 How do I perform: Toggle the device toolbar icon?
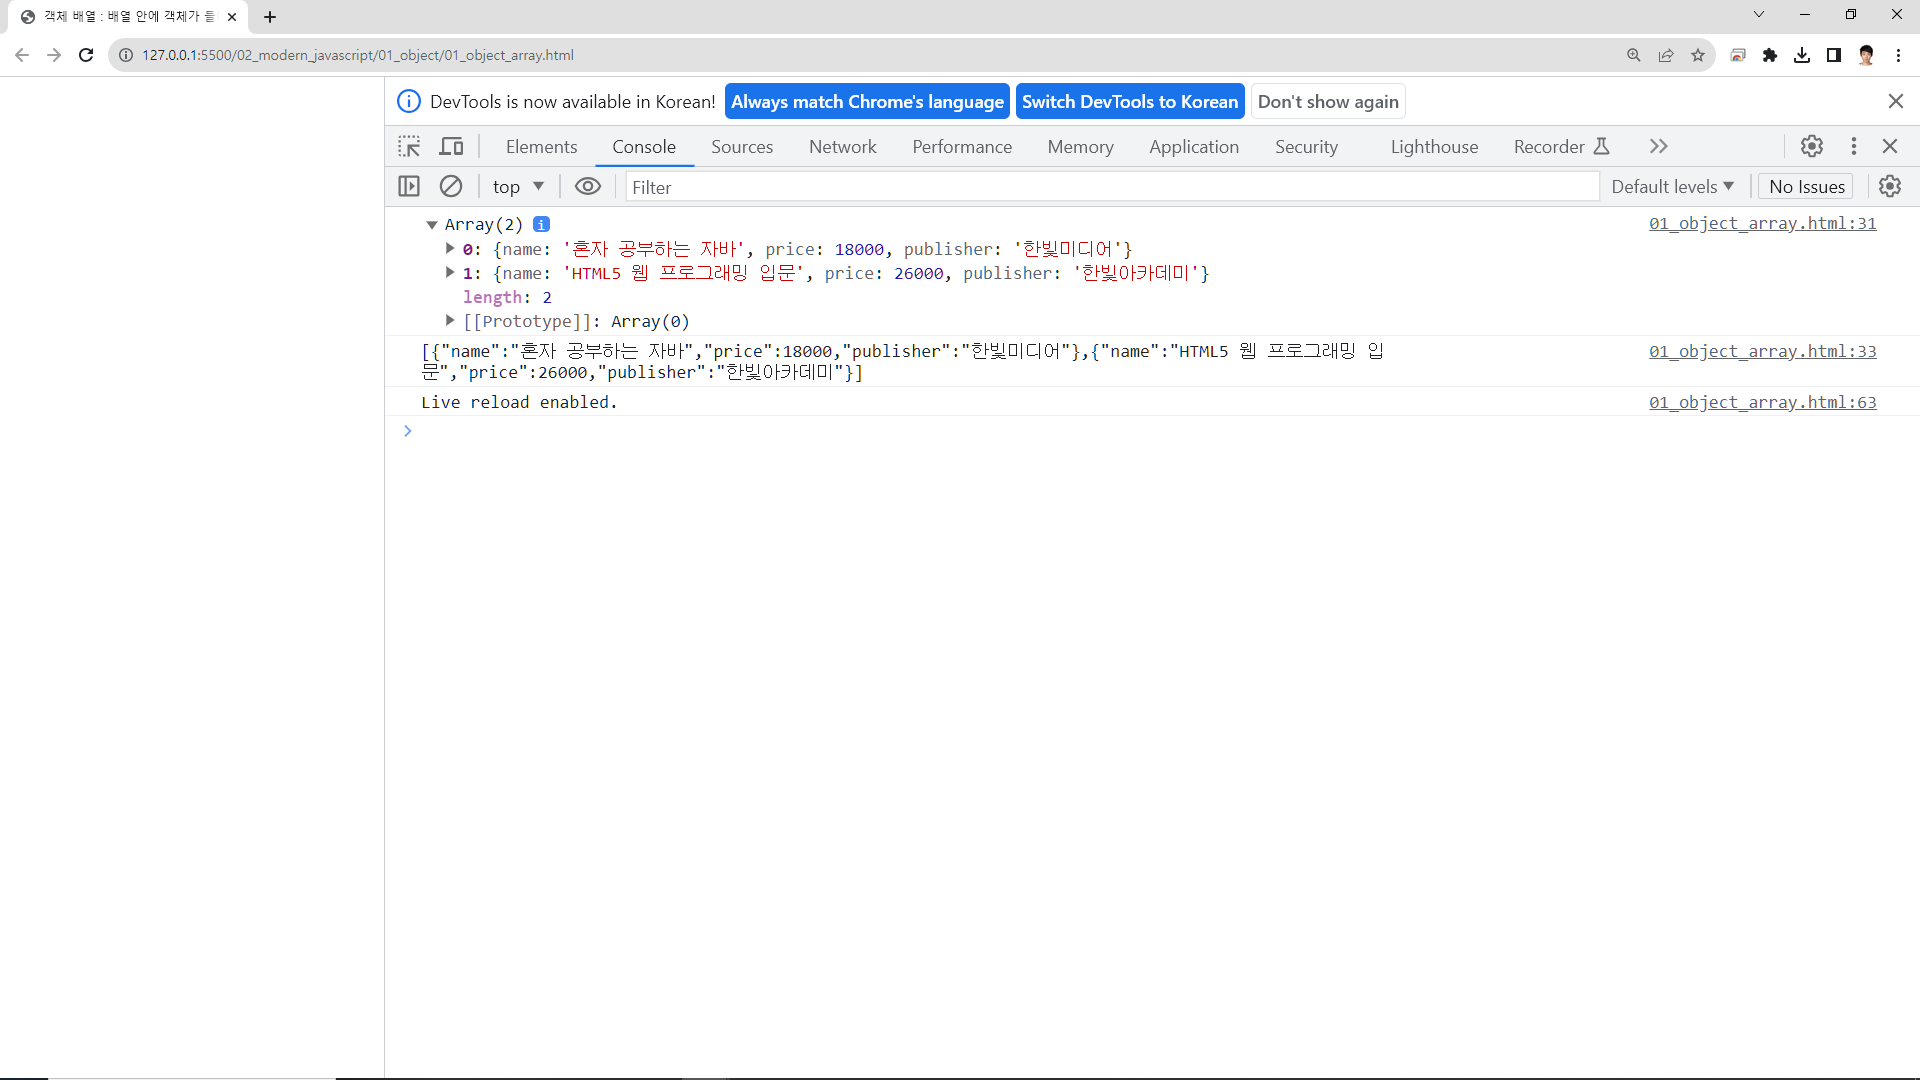click(x=452, y=147)
